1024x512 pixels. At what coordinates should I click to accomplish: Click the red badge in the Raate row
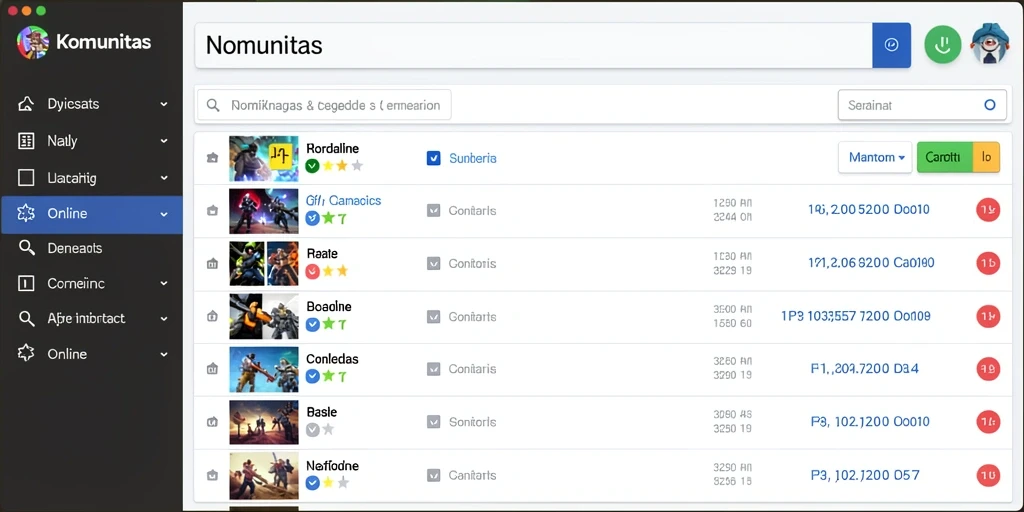(x=988, y=263)
